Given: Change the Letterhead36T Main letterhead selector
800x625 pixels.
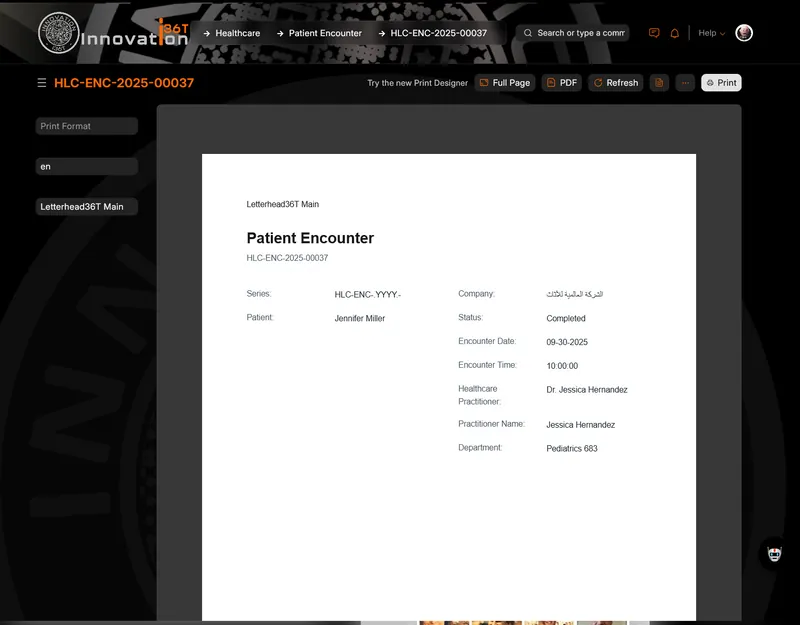Looking at the screenshot, I should pyautogui.click(x=87, y=207).
